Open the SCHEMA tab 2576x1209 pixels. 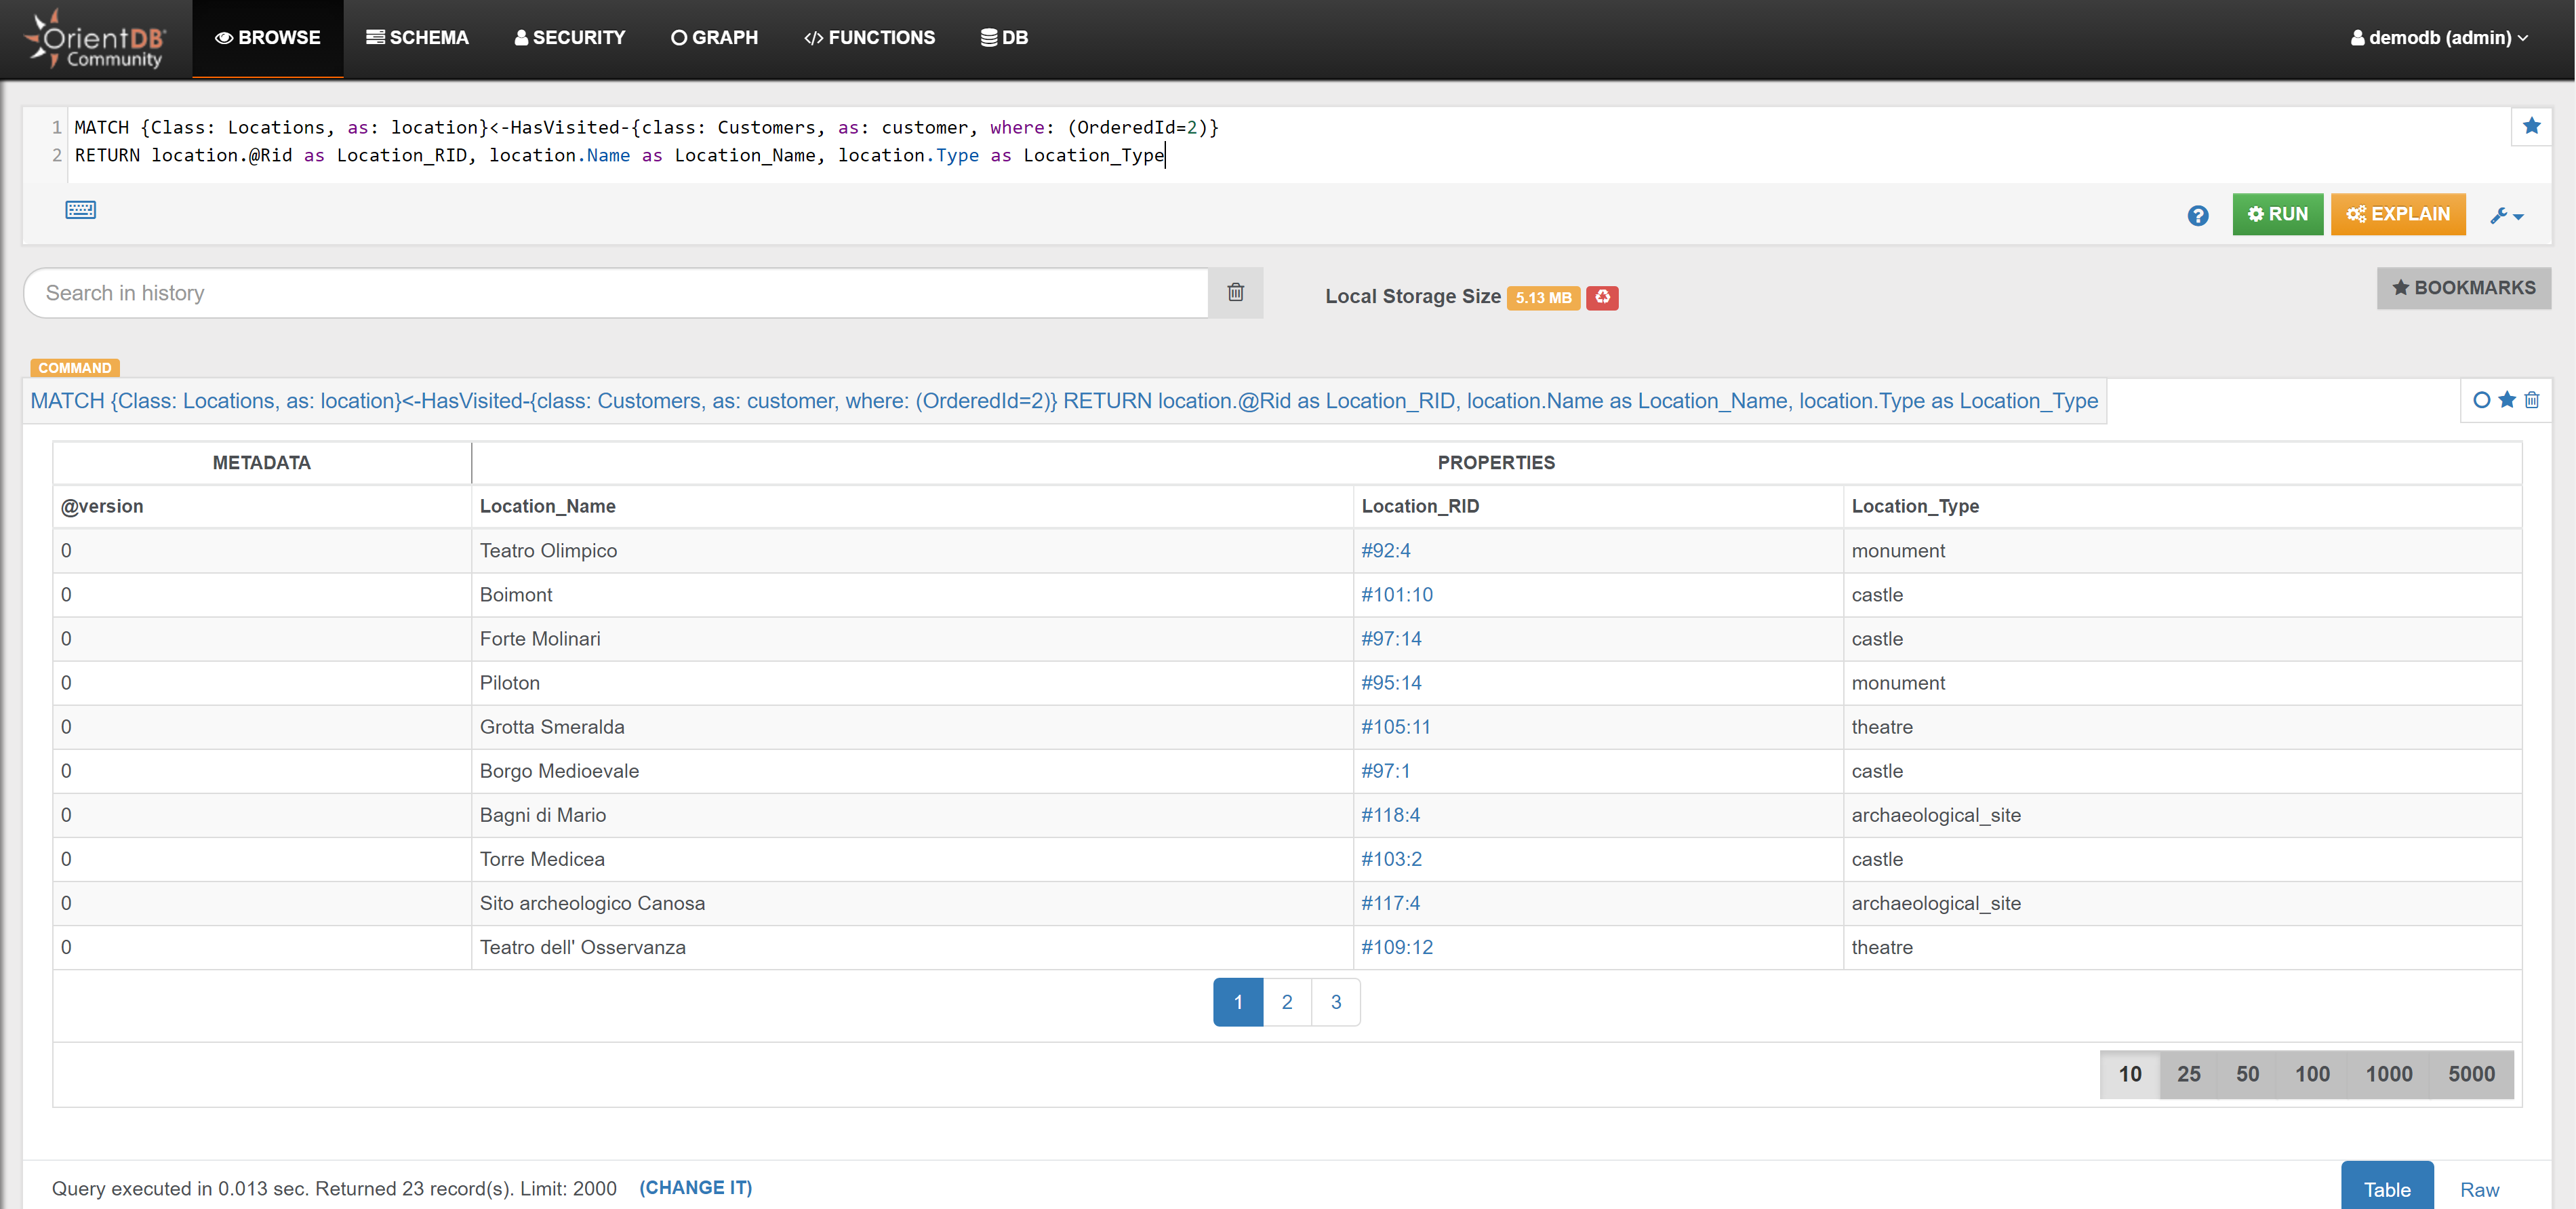coord(417,38)
